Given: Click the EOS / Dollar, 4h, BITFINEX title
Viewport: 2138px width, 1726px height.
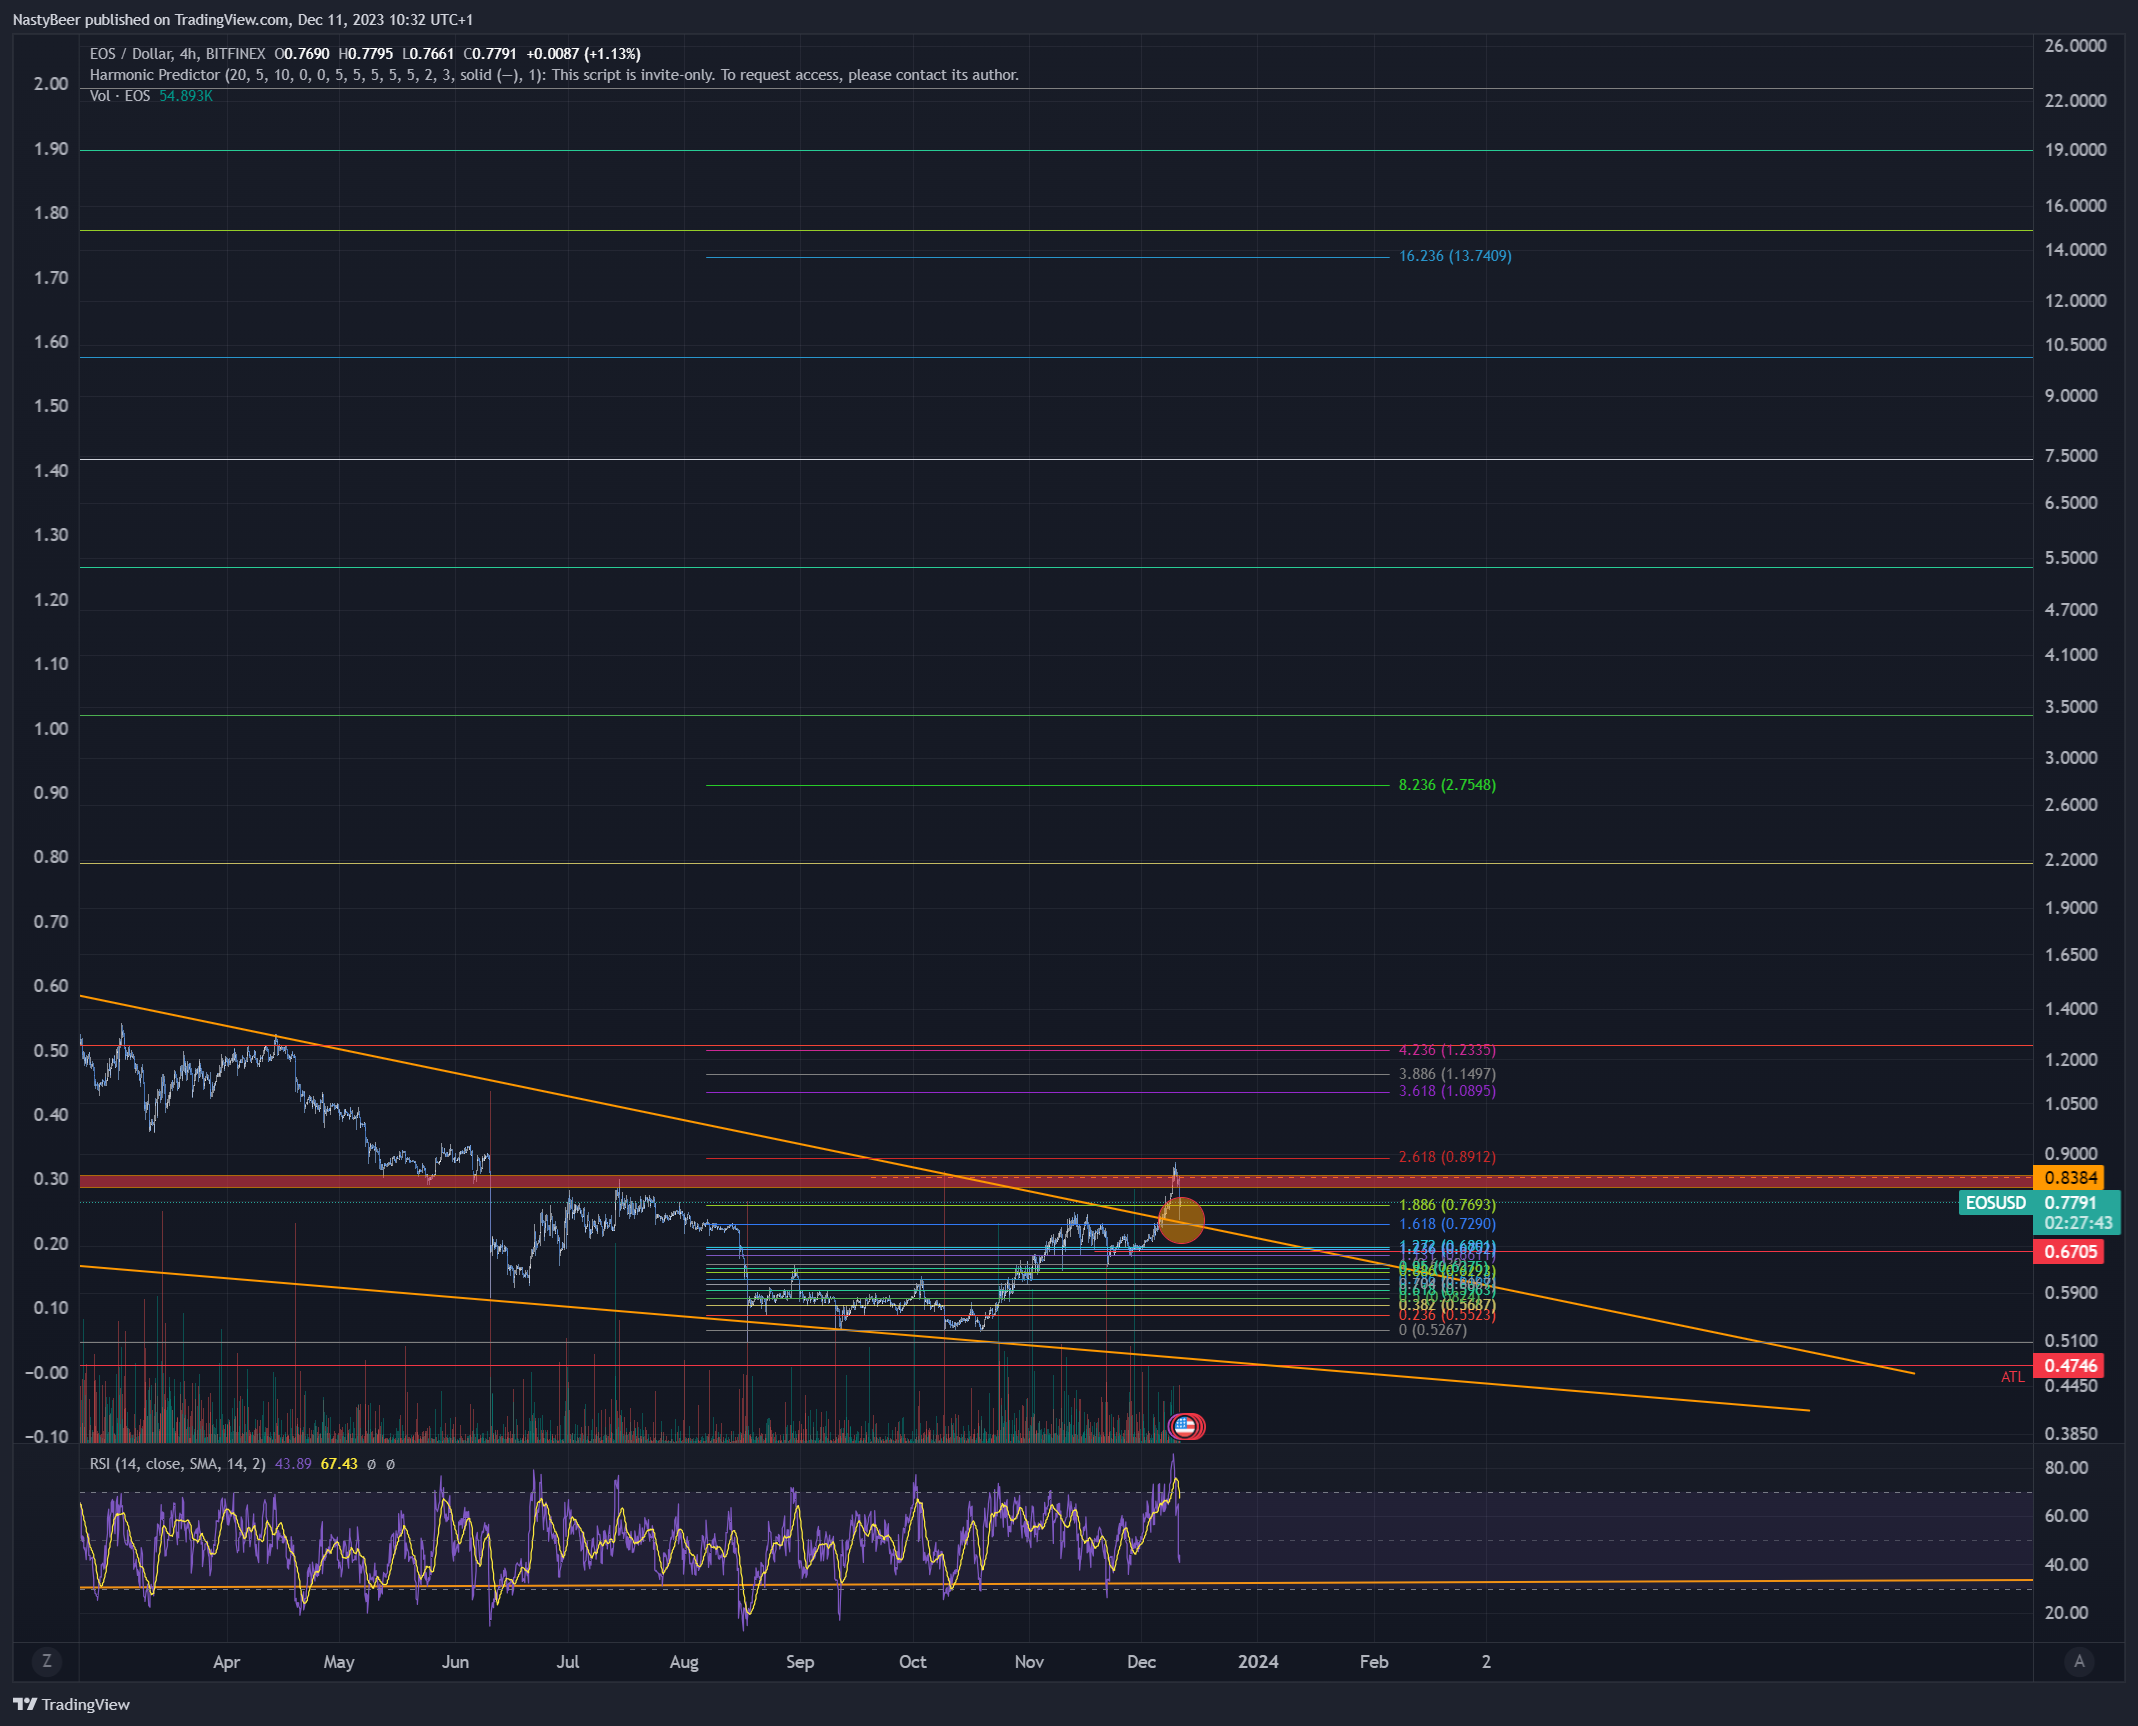Looking at the screenshot, I should click(178, 54).
